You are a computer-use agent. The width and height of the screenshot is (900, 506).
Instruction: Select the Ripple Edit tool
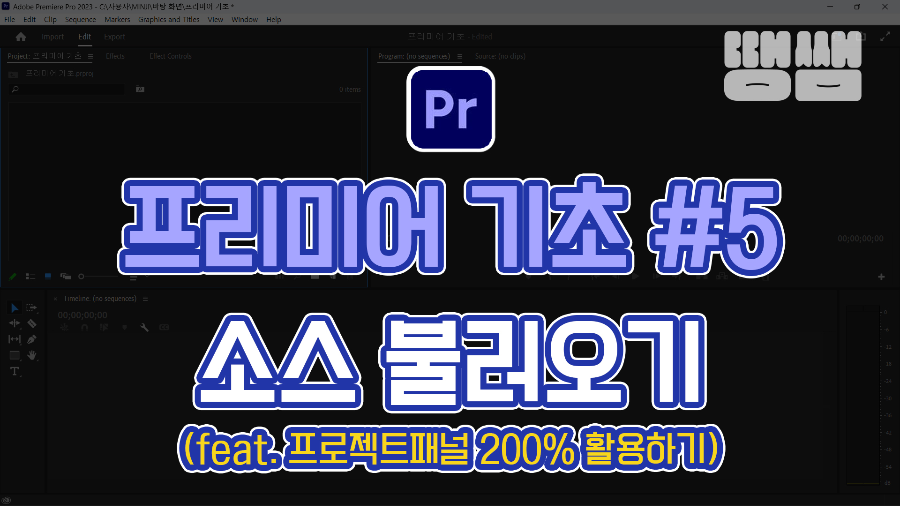tap(14, 324)
